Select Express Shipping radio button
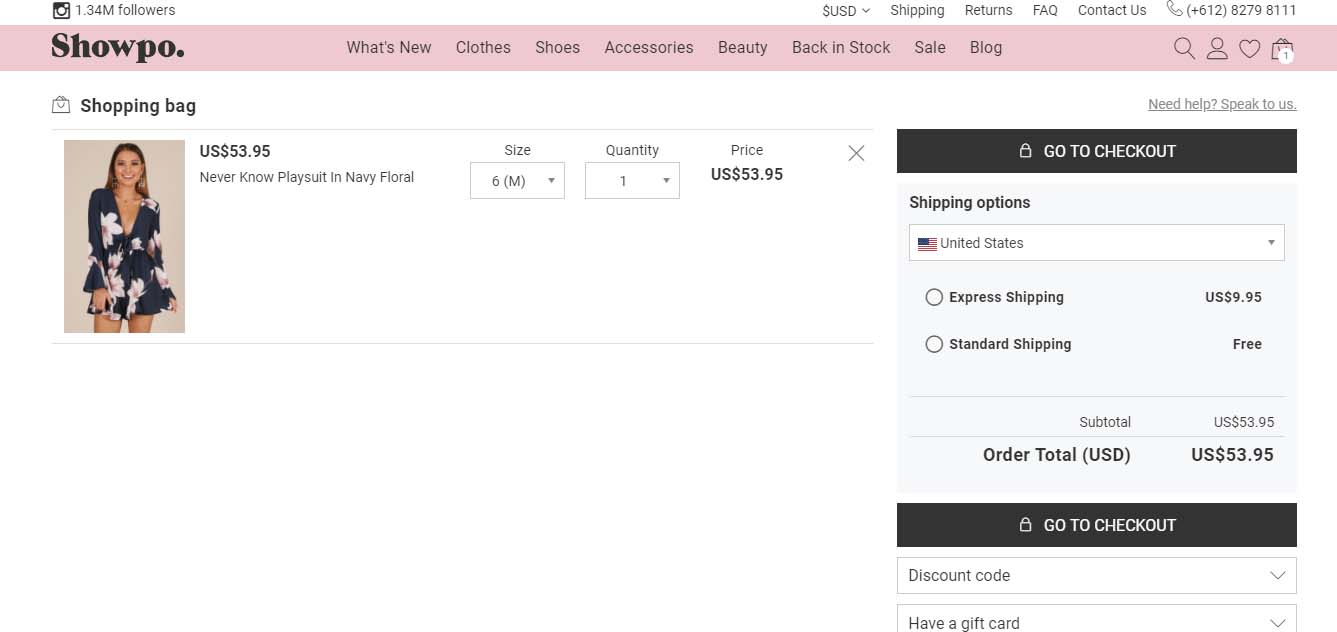1337x632 pixels. [934, 297]
